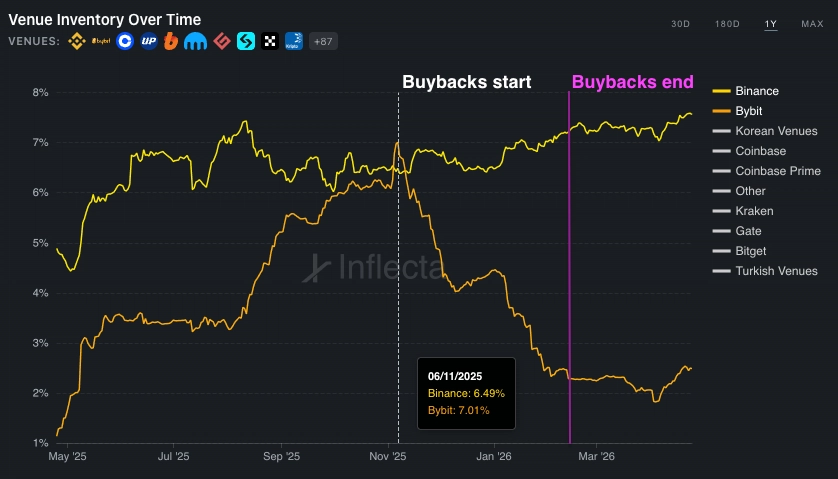Click the orange Bithumb venue icon

(x=172, y=41)
